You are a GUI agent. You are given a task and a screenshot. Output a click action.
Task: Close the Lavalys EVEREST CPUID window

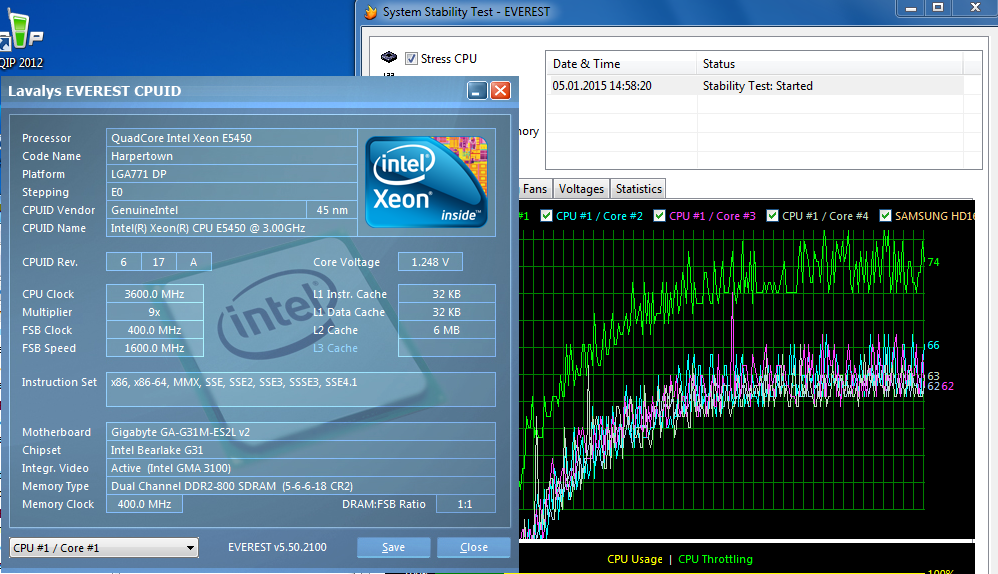coord(501,91)
